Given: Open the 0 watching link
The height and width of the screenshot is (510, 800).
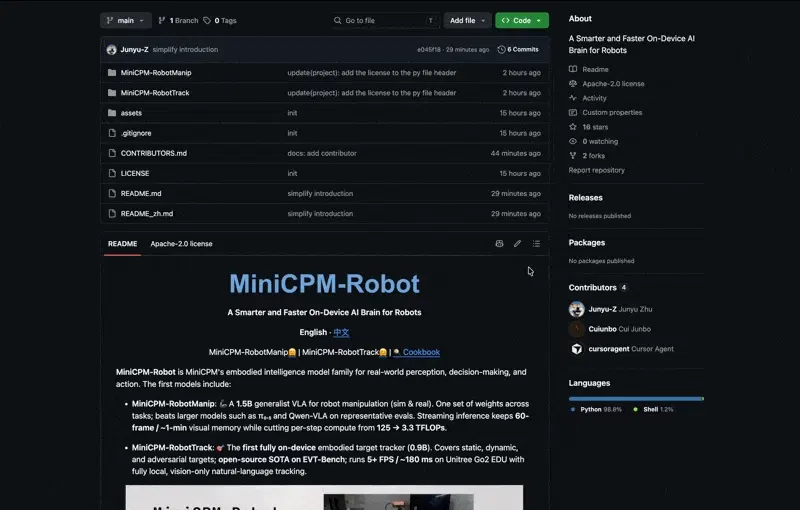Looking at the screenshot, I should (x=600, y=141).
